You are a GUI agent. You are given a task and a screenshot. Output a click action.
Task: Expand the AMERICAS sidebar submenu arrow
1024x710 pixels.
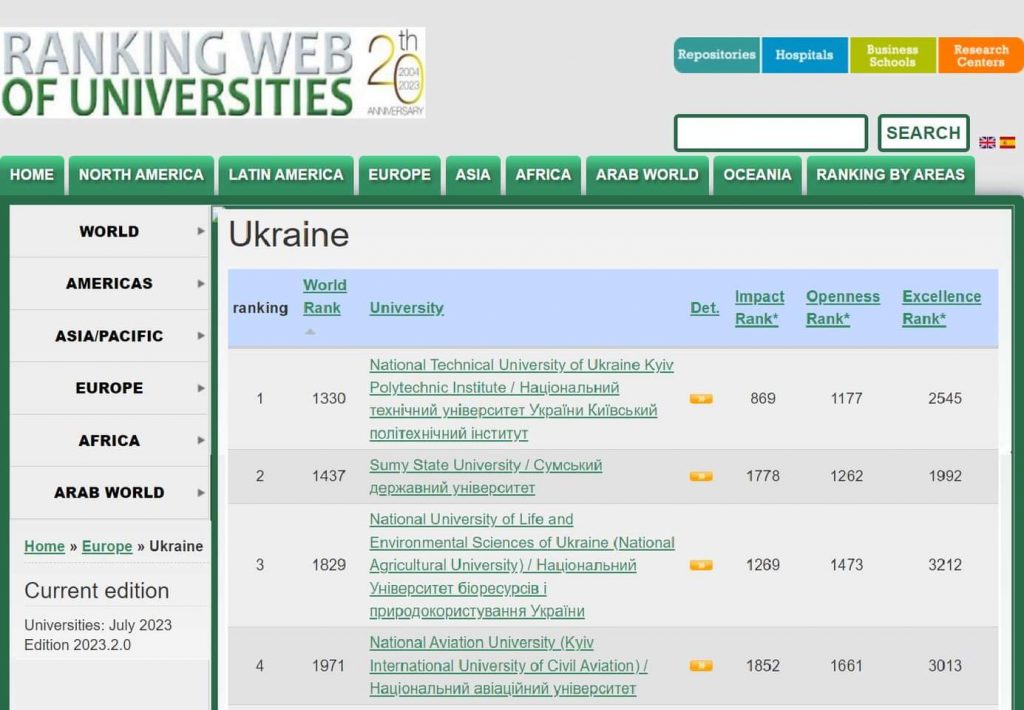(201, 283)
